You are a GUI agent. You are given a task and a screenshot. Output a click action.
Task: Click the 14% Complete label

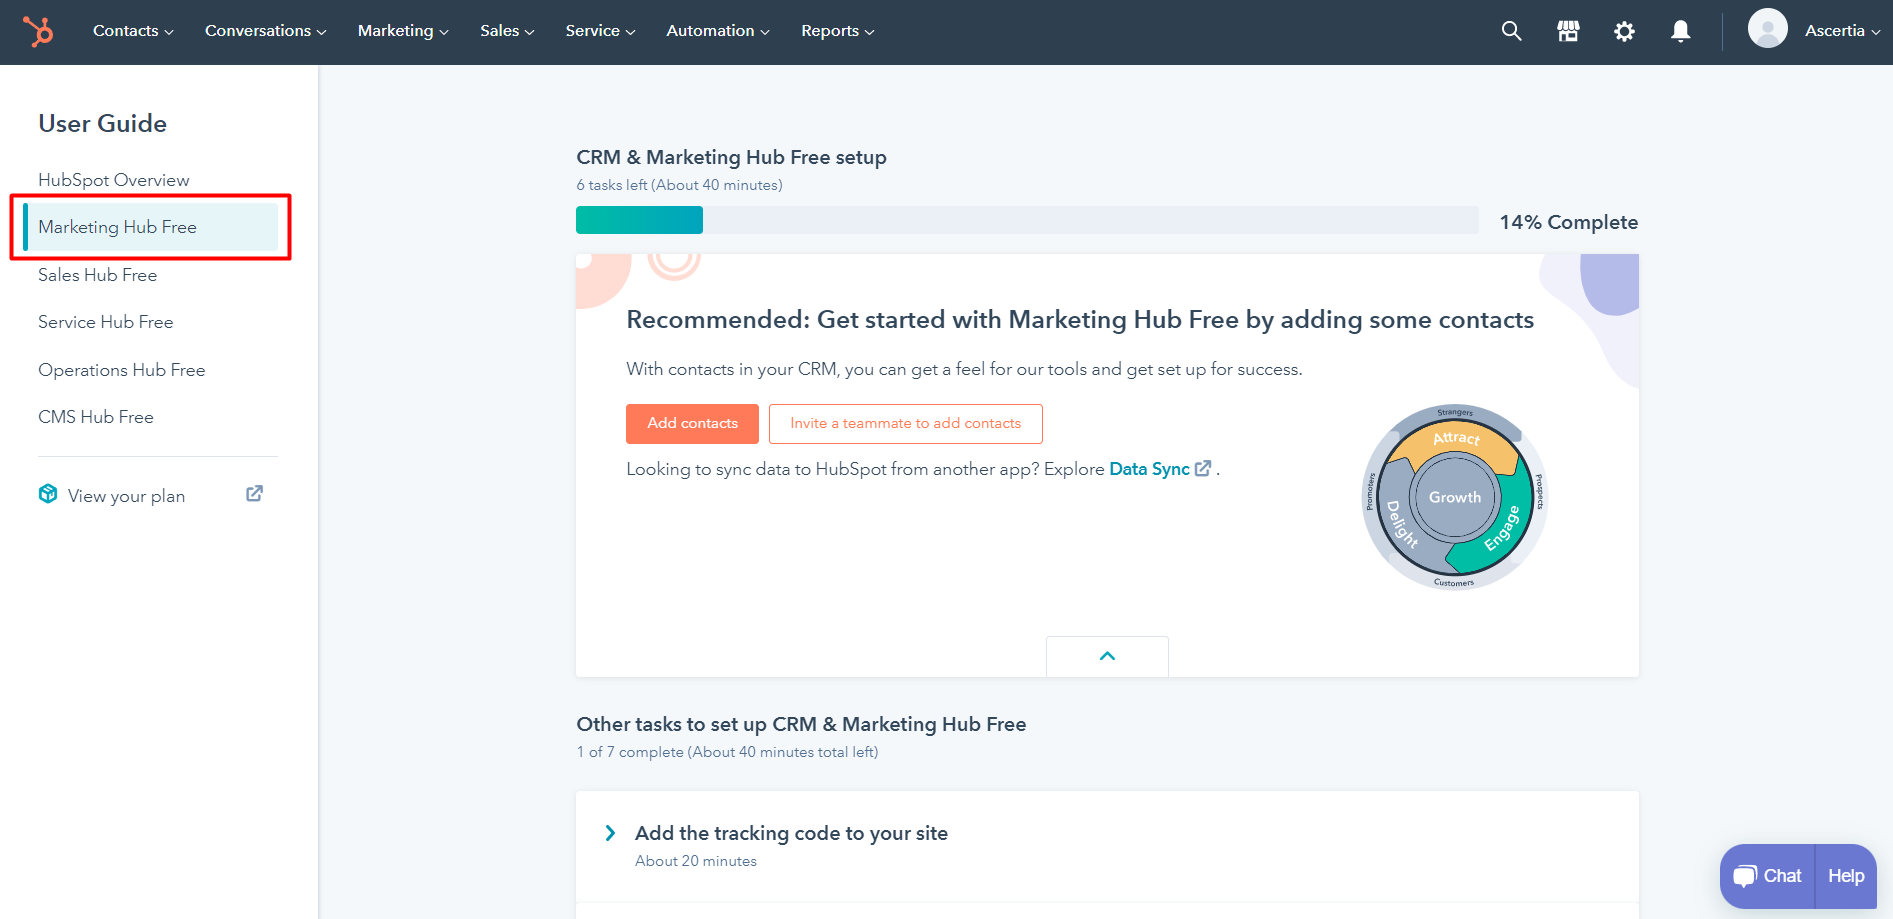coord(1568,222)
